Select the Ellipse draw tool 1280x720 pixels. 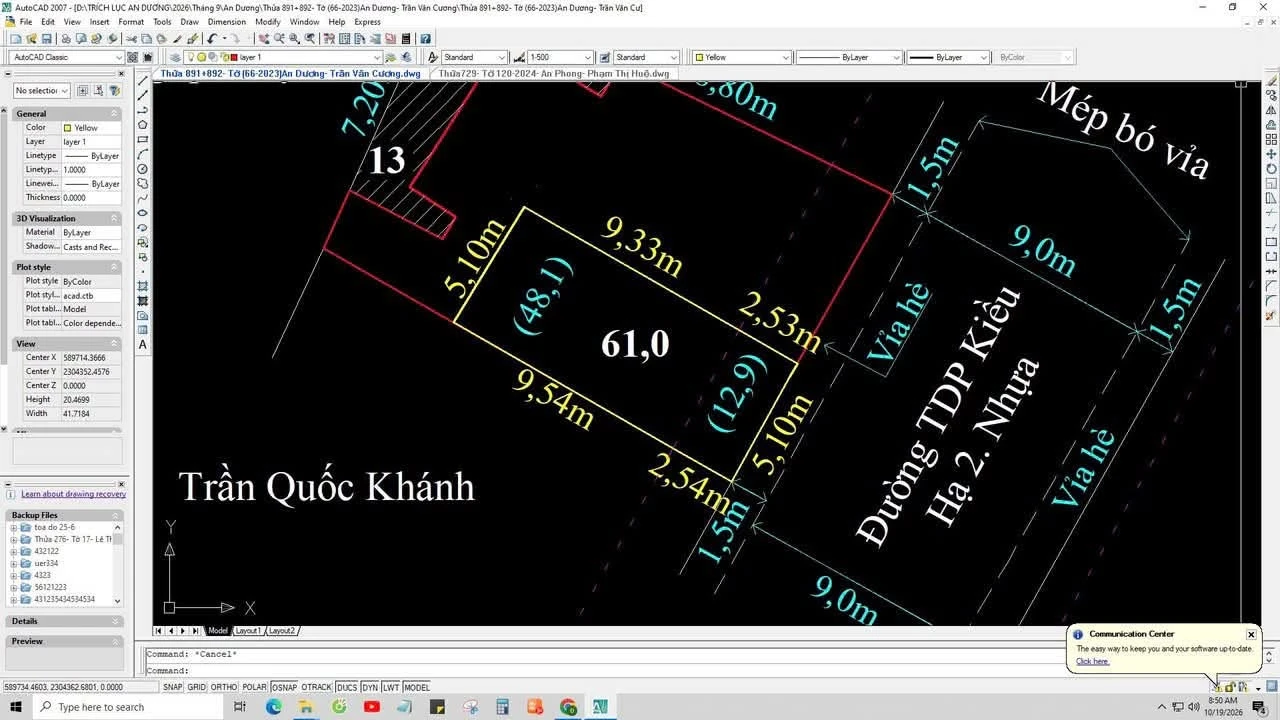pos(143,213)
